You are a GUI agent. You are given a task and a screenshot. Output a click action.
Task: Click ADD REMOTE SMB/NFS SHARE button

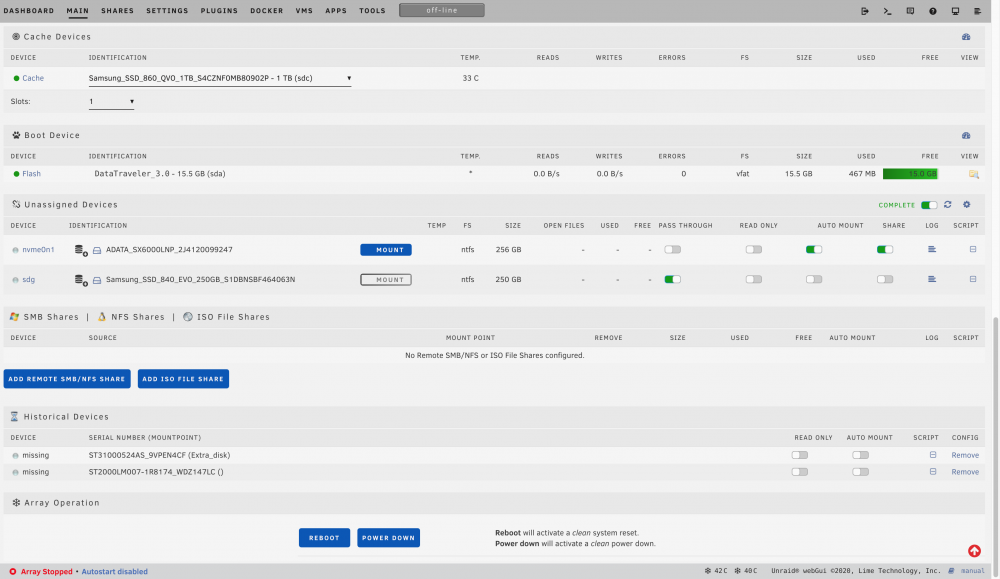67,379
